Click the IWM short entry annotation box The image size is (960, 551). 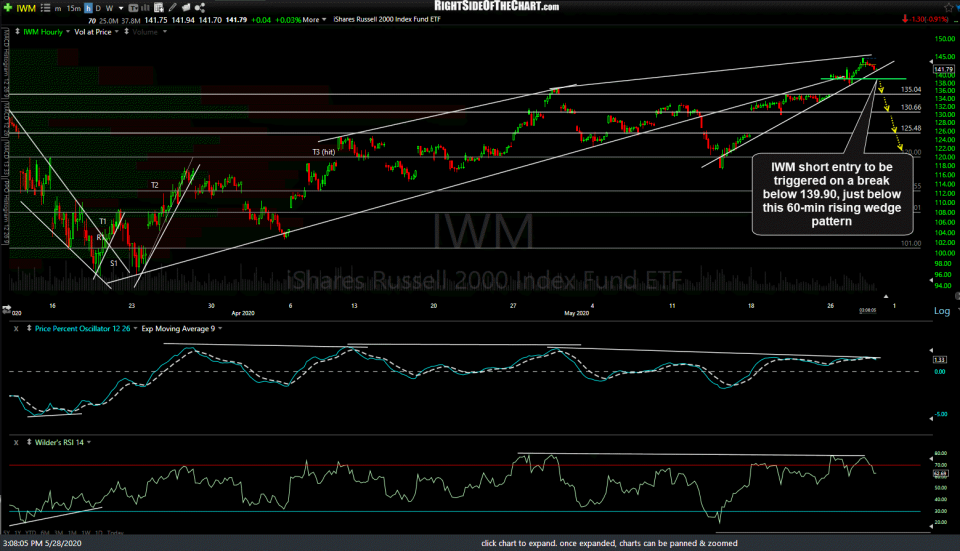tap(832, 194)
